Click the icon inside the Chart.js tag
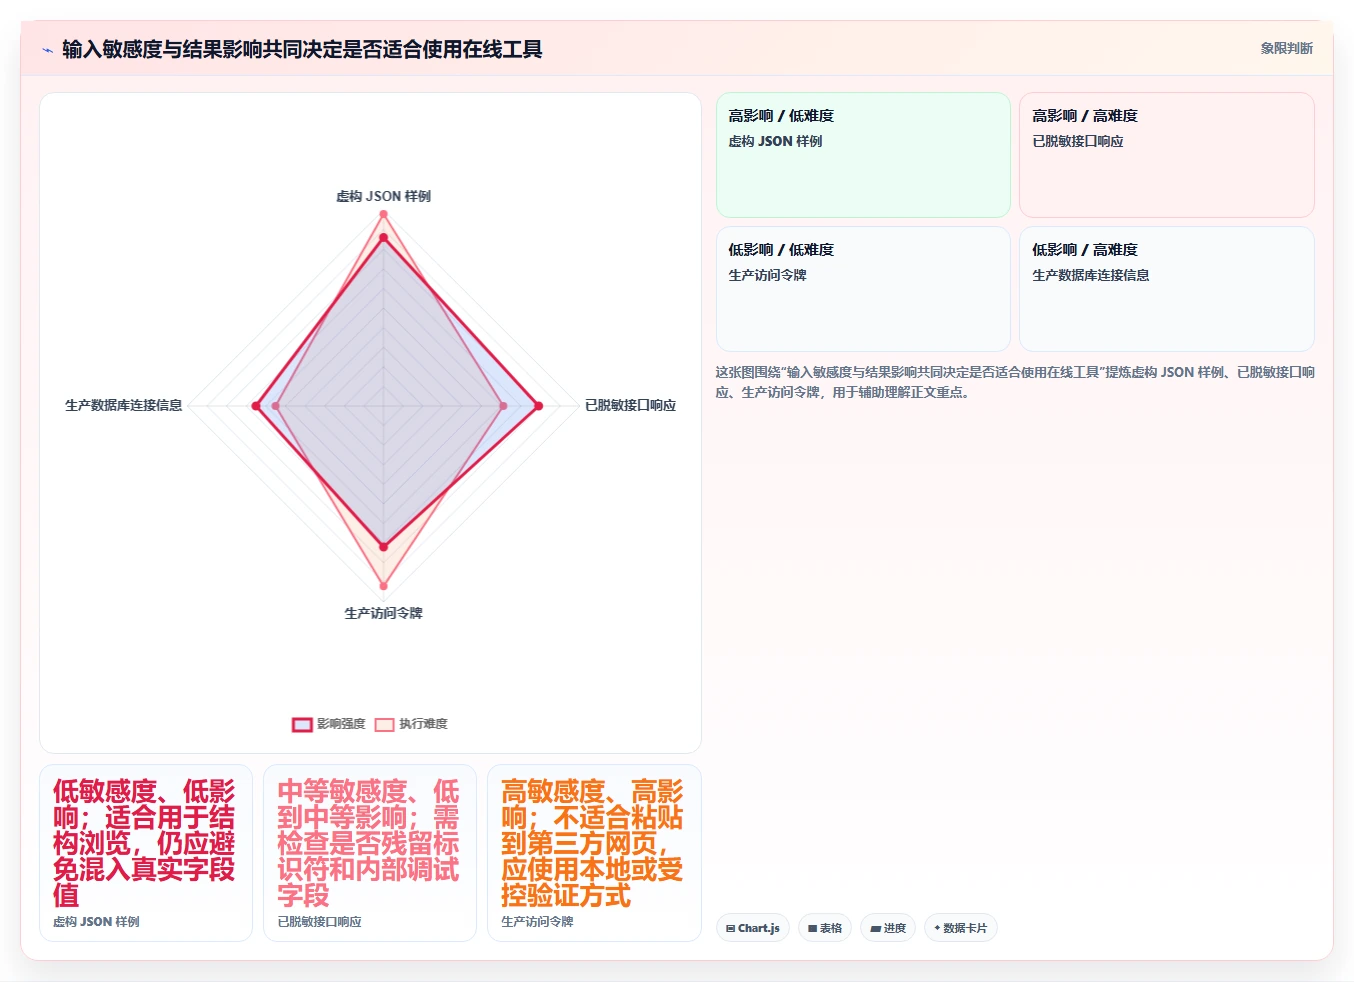 pyautogui.click(x=731, y=929)
